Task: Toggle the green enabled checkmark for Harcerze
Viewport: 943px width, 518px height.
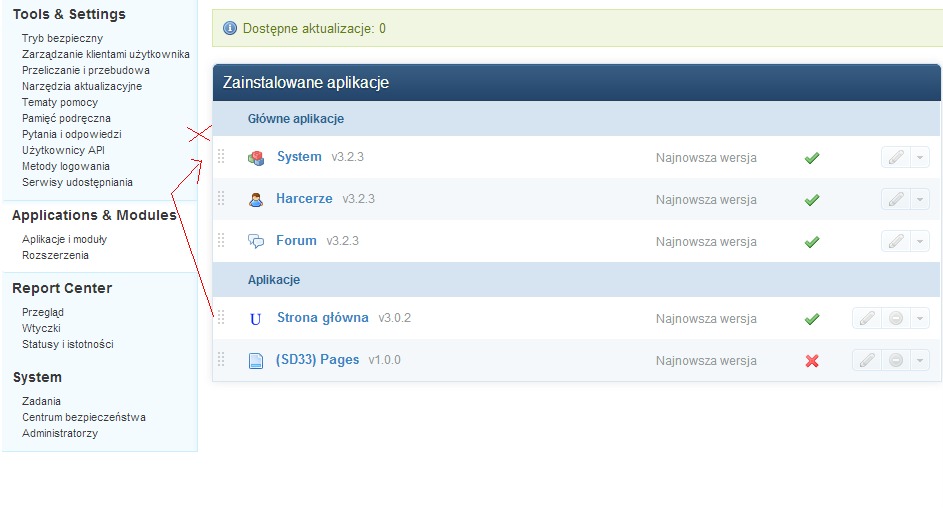Action: click(812, 200)
